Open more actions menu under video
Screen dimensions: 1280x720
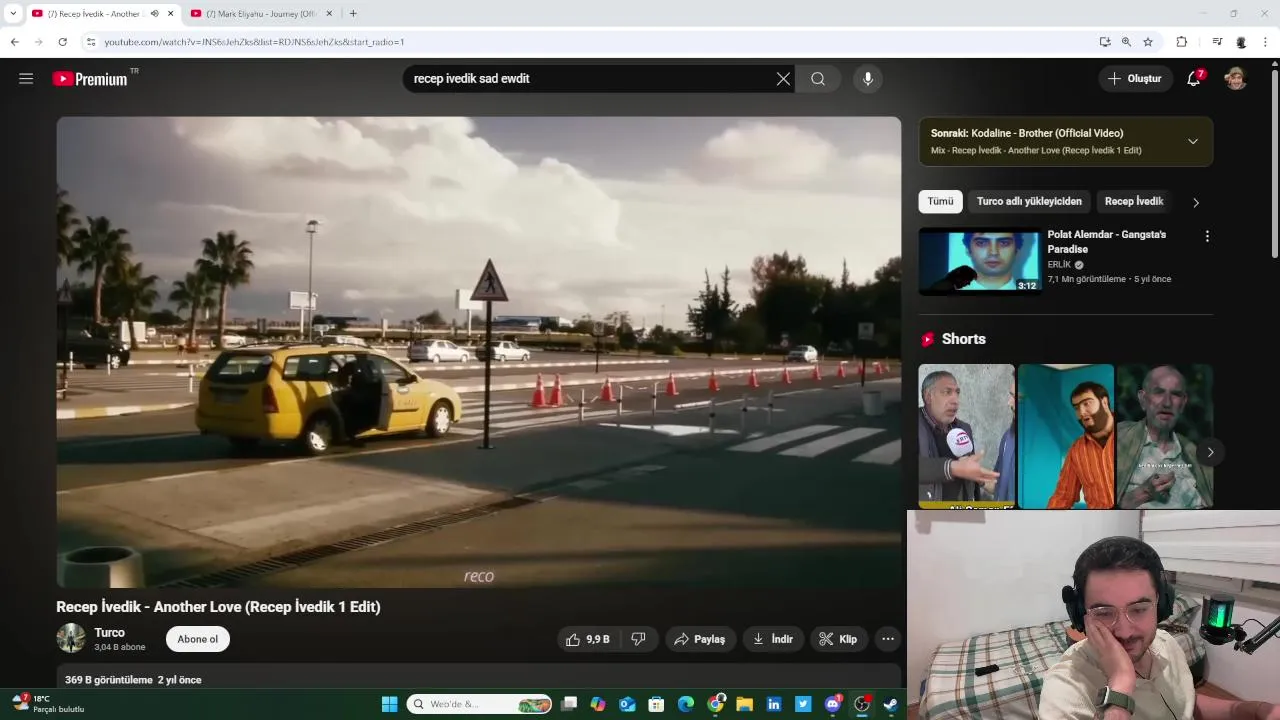click(887, 639)
